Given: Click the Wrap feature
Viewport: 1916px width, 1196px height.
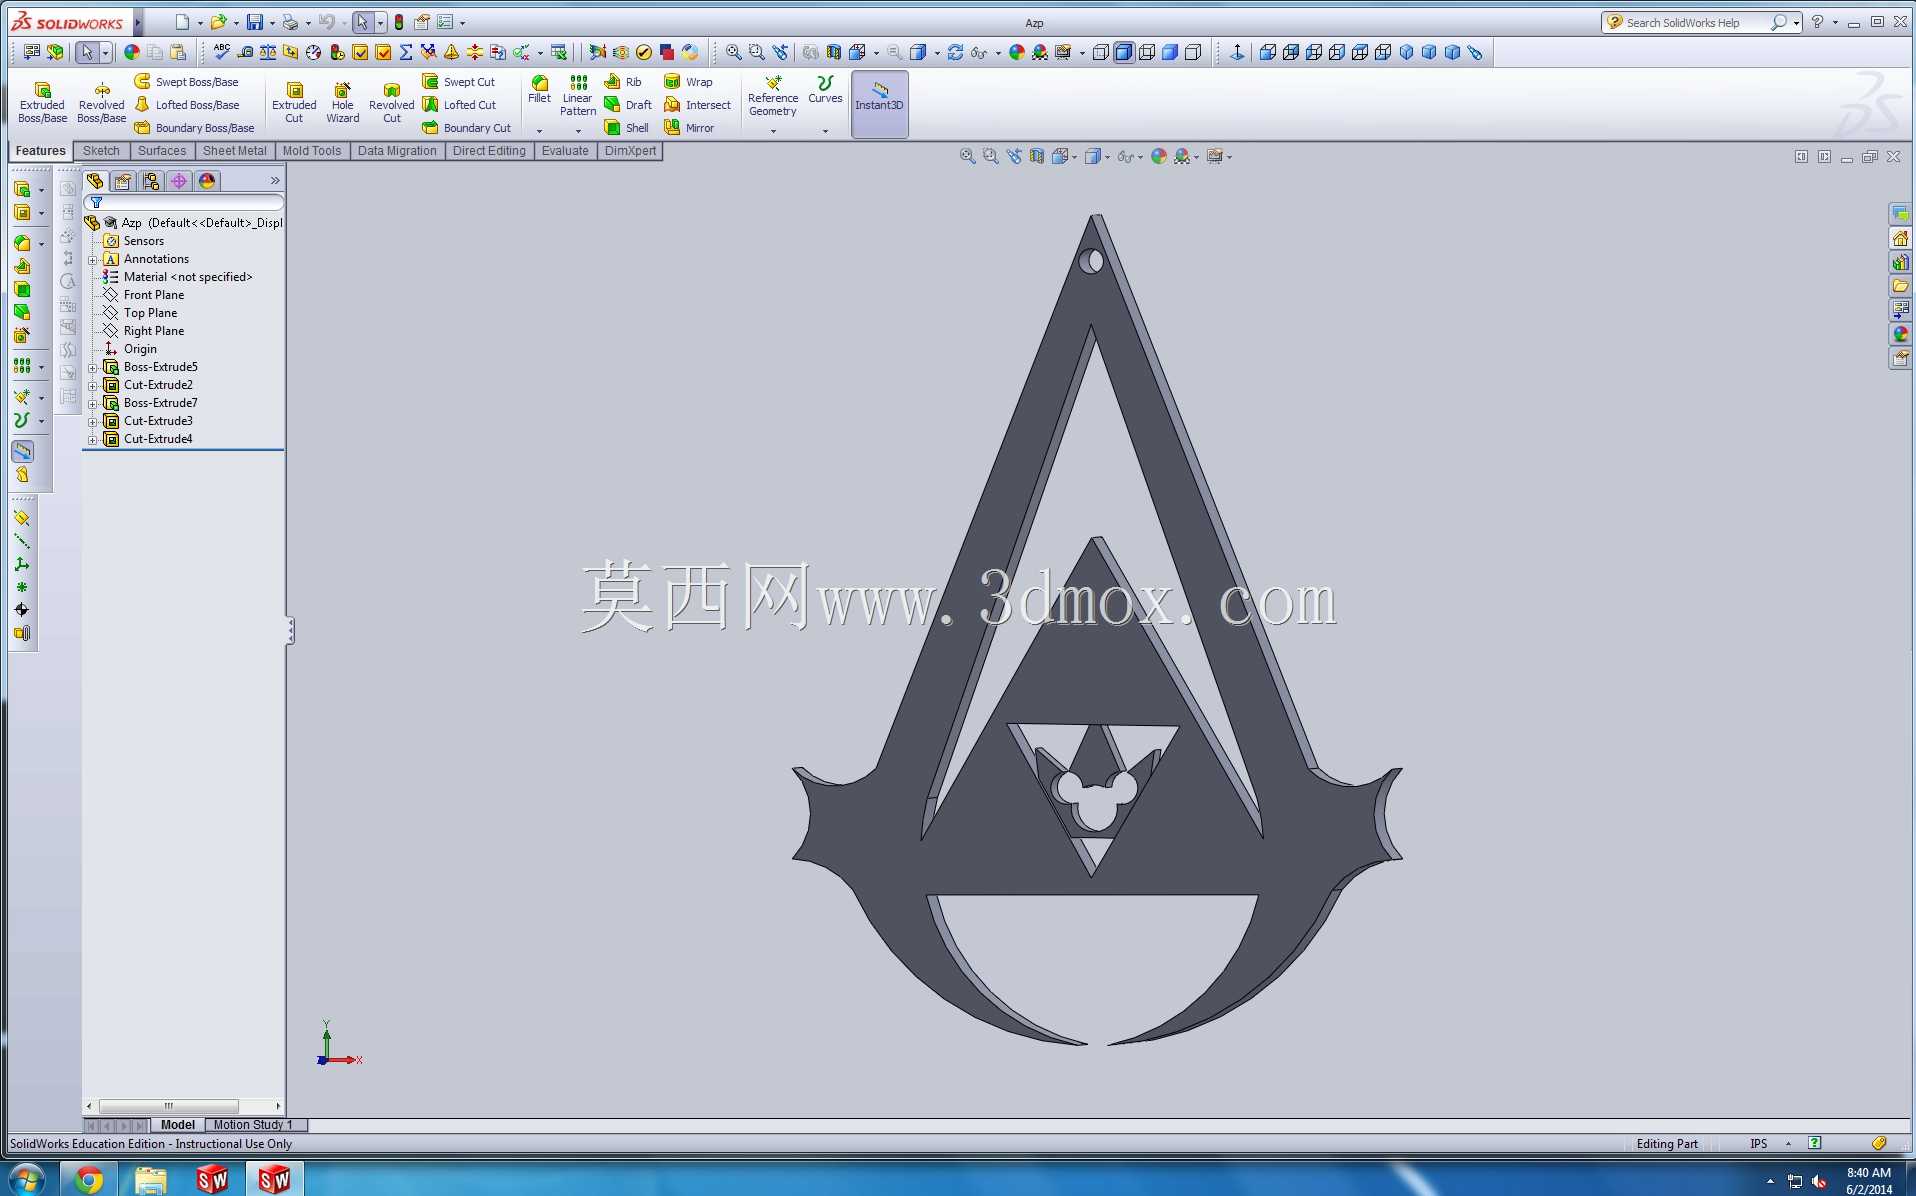Looking at the screenshot, I should click(x=689, y=82).
